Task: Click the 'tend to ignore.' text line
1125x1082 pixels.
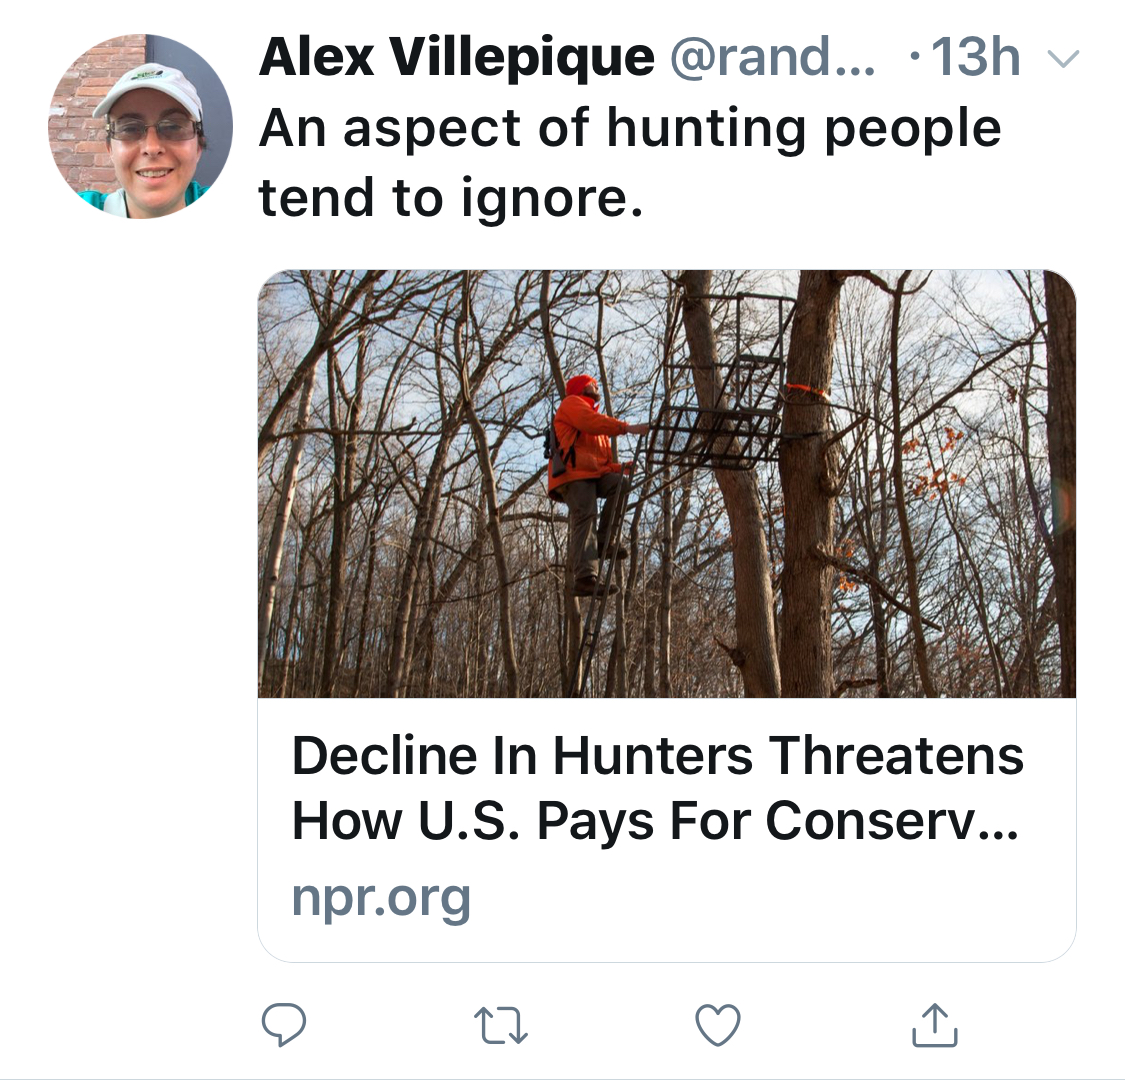Action: pos(450,197)
